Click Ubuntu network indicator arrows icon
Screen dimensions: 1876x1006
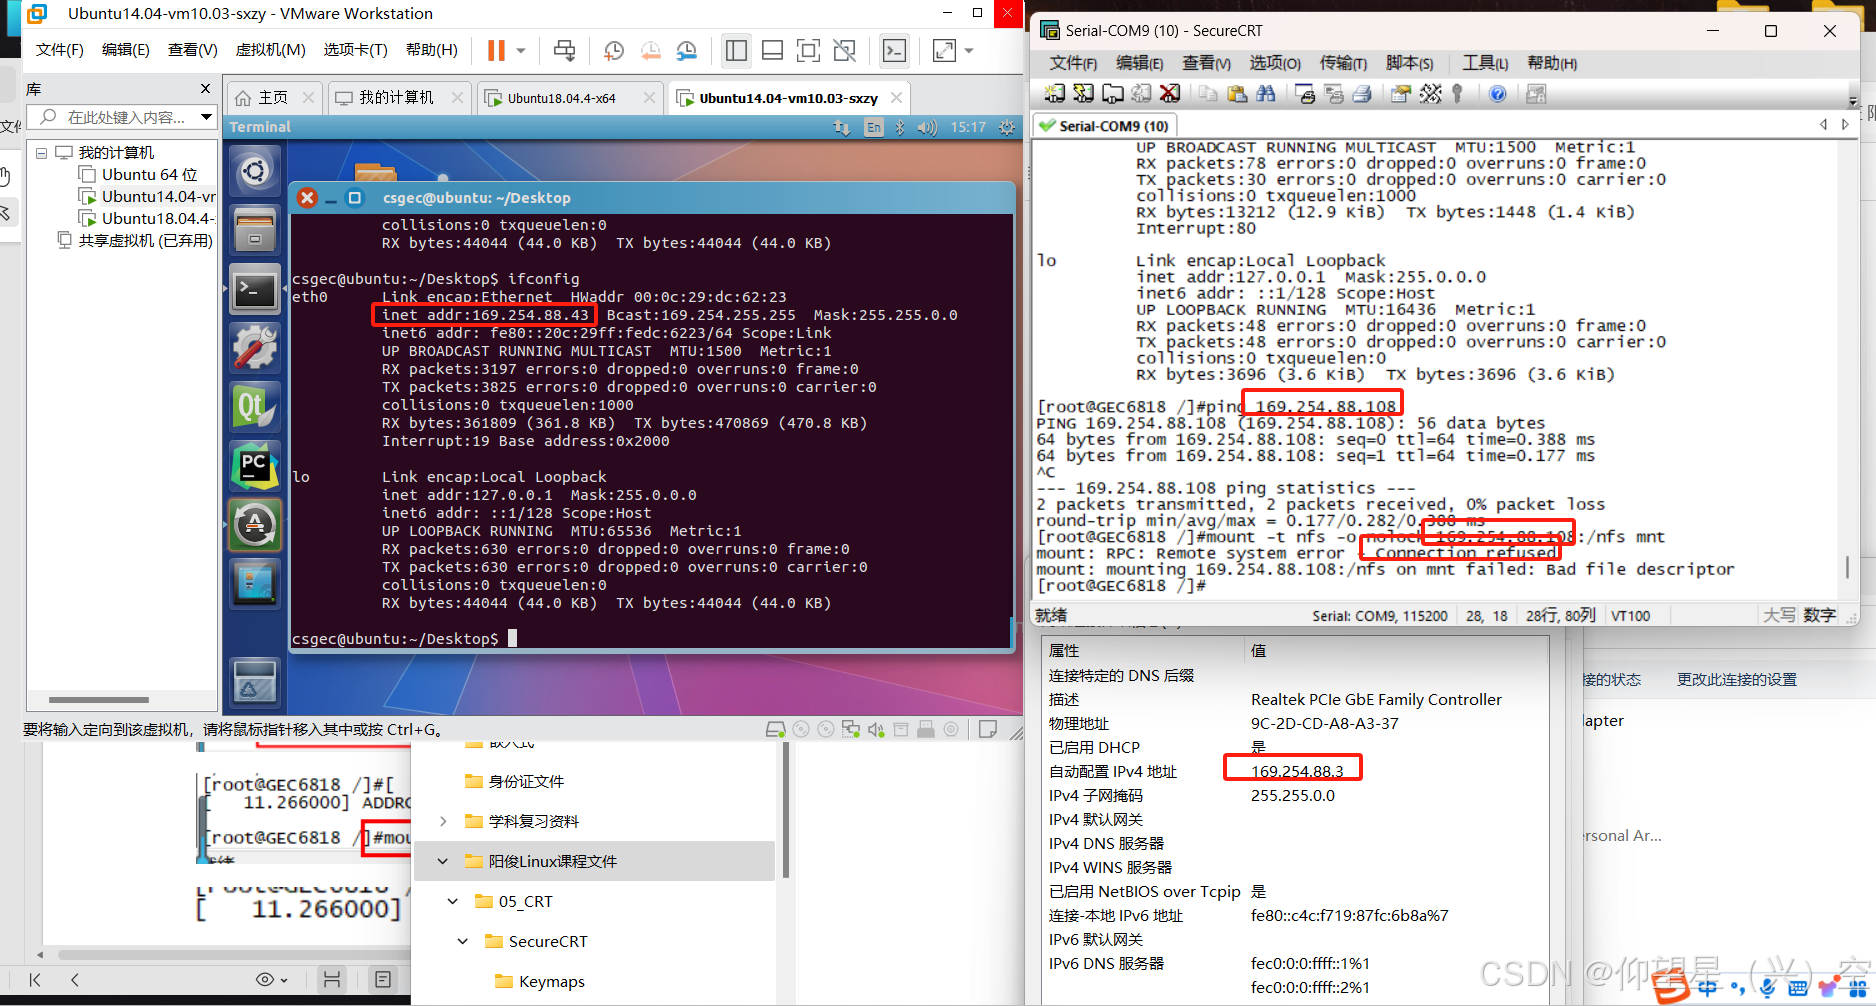click(x=842, y=127)
